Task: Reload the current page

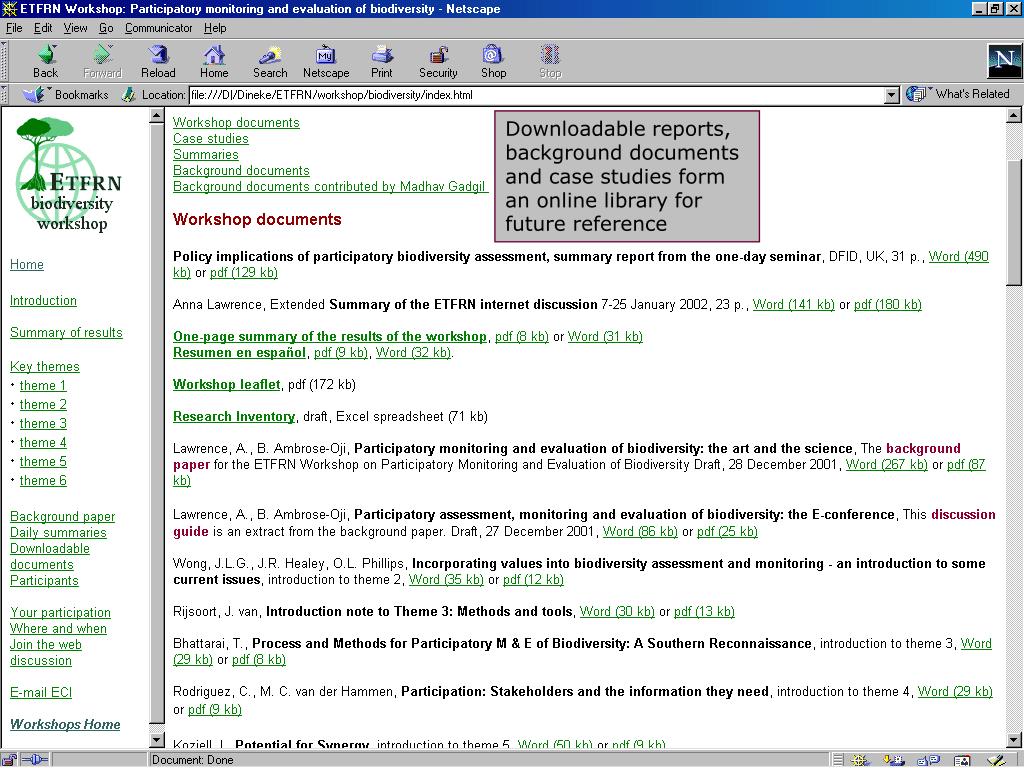Action: point(158,62)
